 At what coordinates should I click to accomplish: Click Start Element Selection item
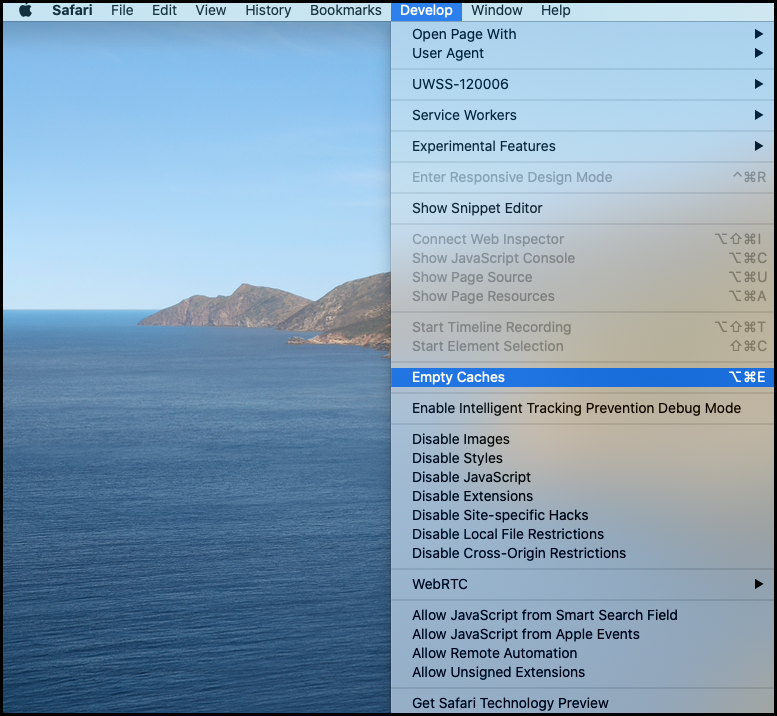click(x=584, y=346)
